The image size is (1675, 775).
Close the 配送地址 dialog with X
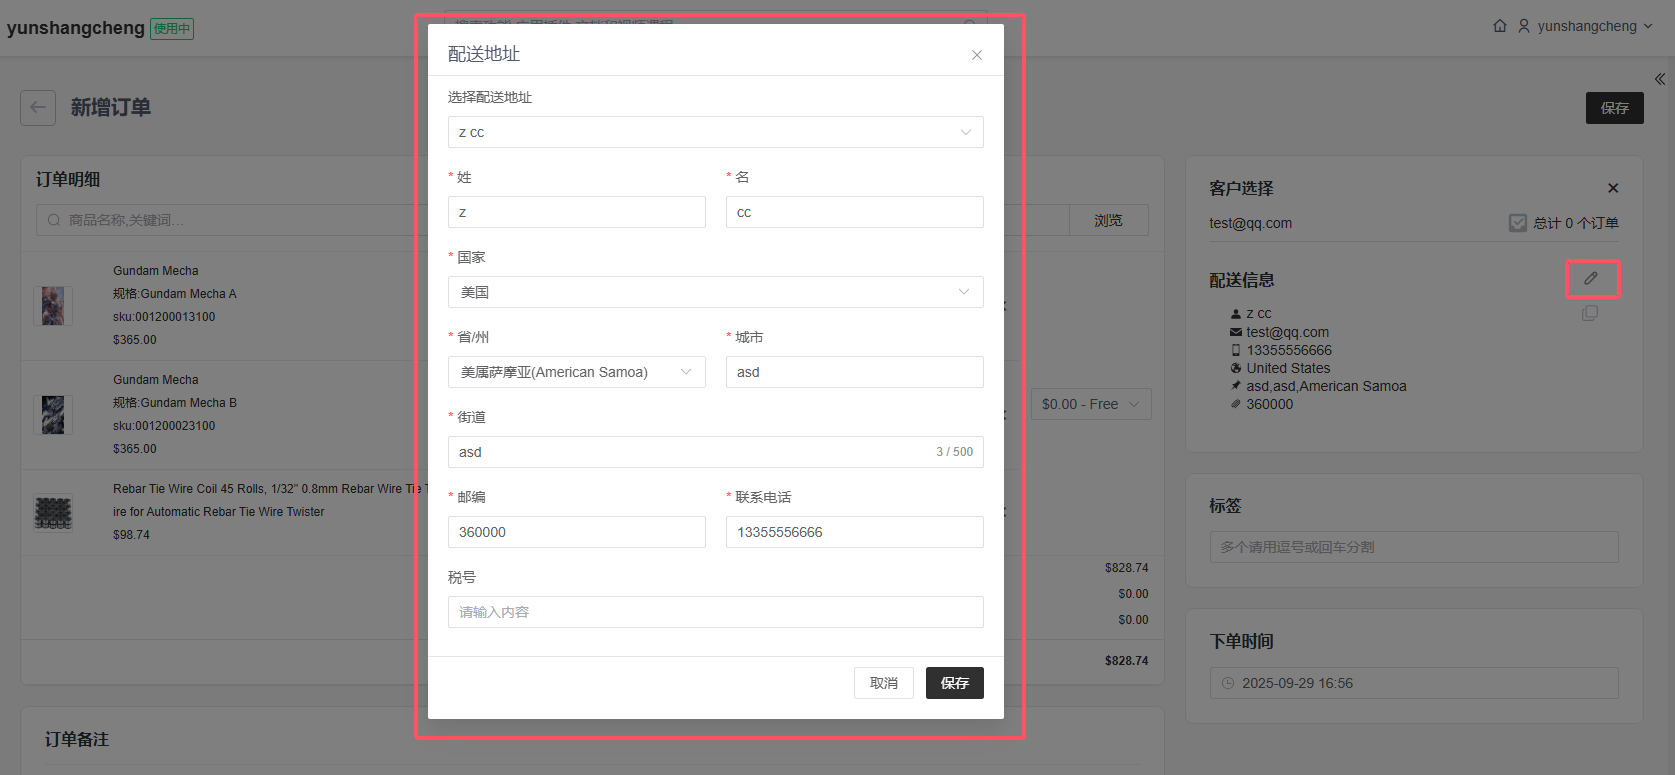tap(977, 55)
